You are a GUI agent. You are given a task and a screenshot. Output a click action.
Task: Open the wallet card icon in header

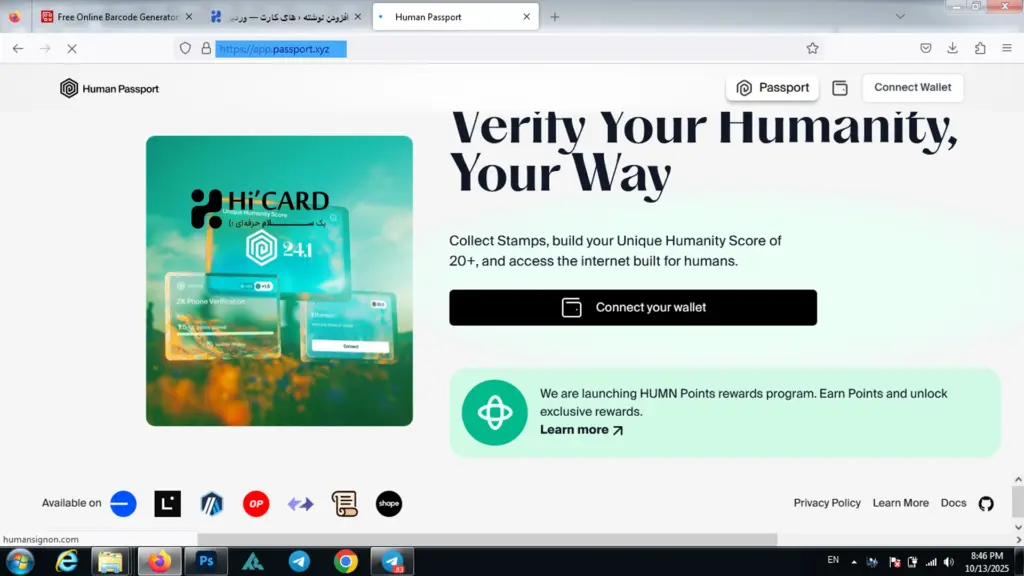pos(840,88)
